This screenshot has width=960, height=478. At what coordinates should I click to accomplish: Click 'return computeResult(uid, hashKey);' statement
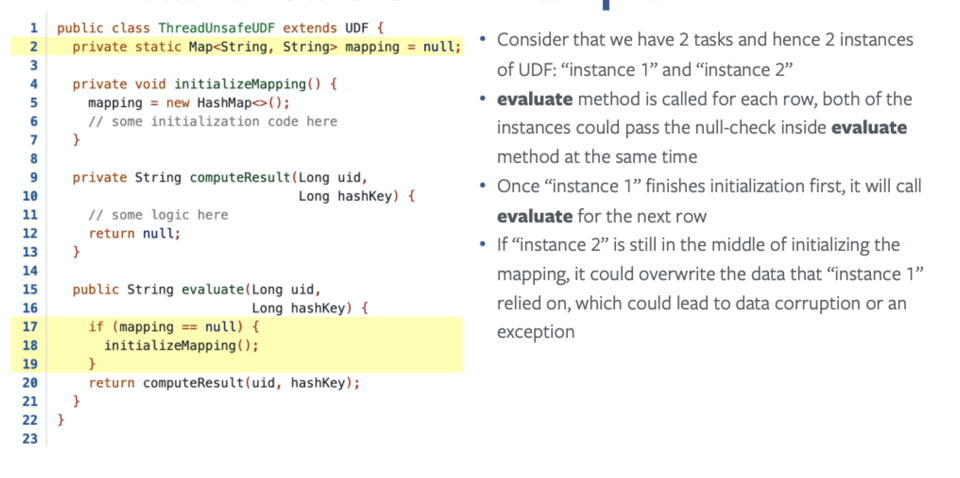[224, 383]
